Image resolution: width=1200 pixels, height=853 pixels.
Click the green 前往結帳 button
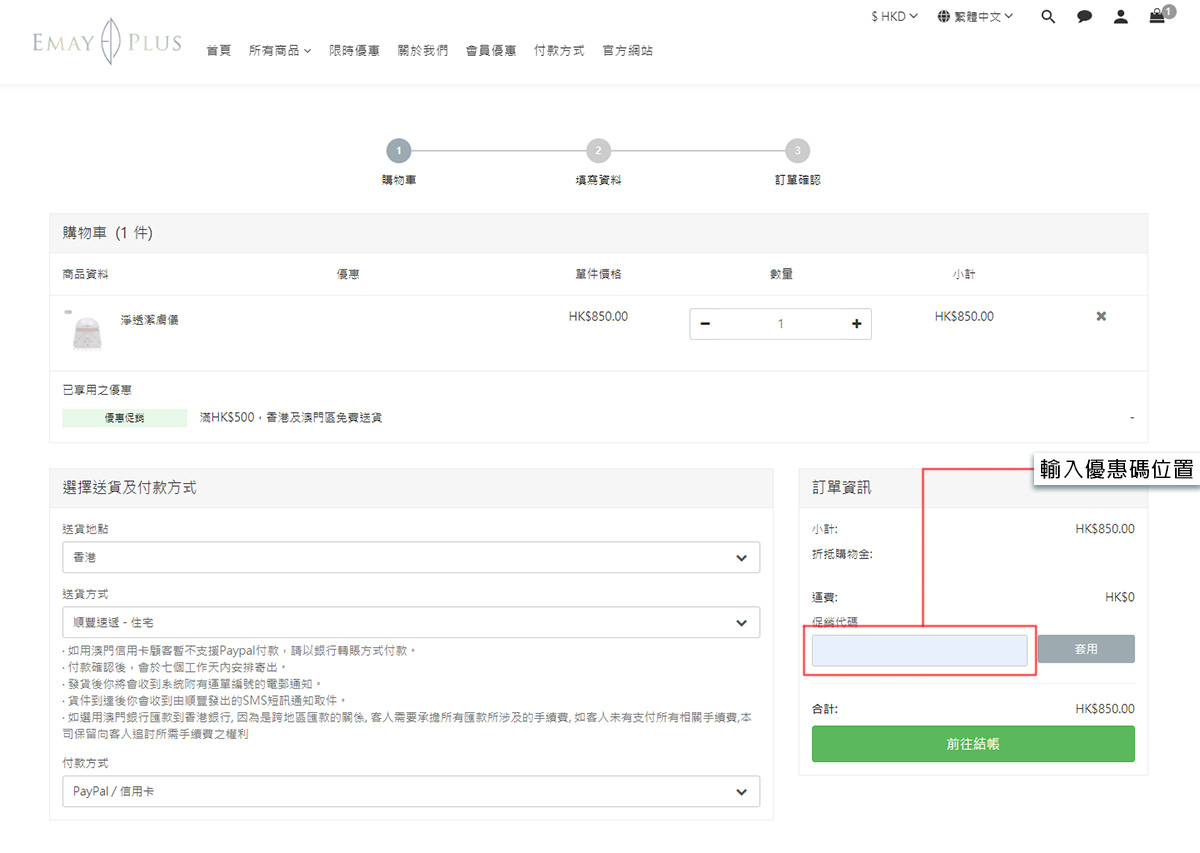[x=973, y=744]
